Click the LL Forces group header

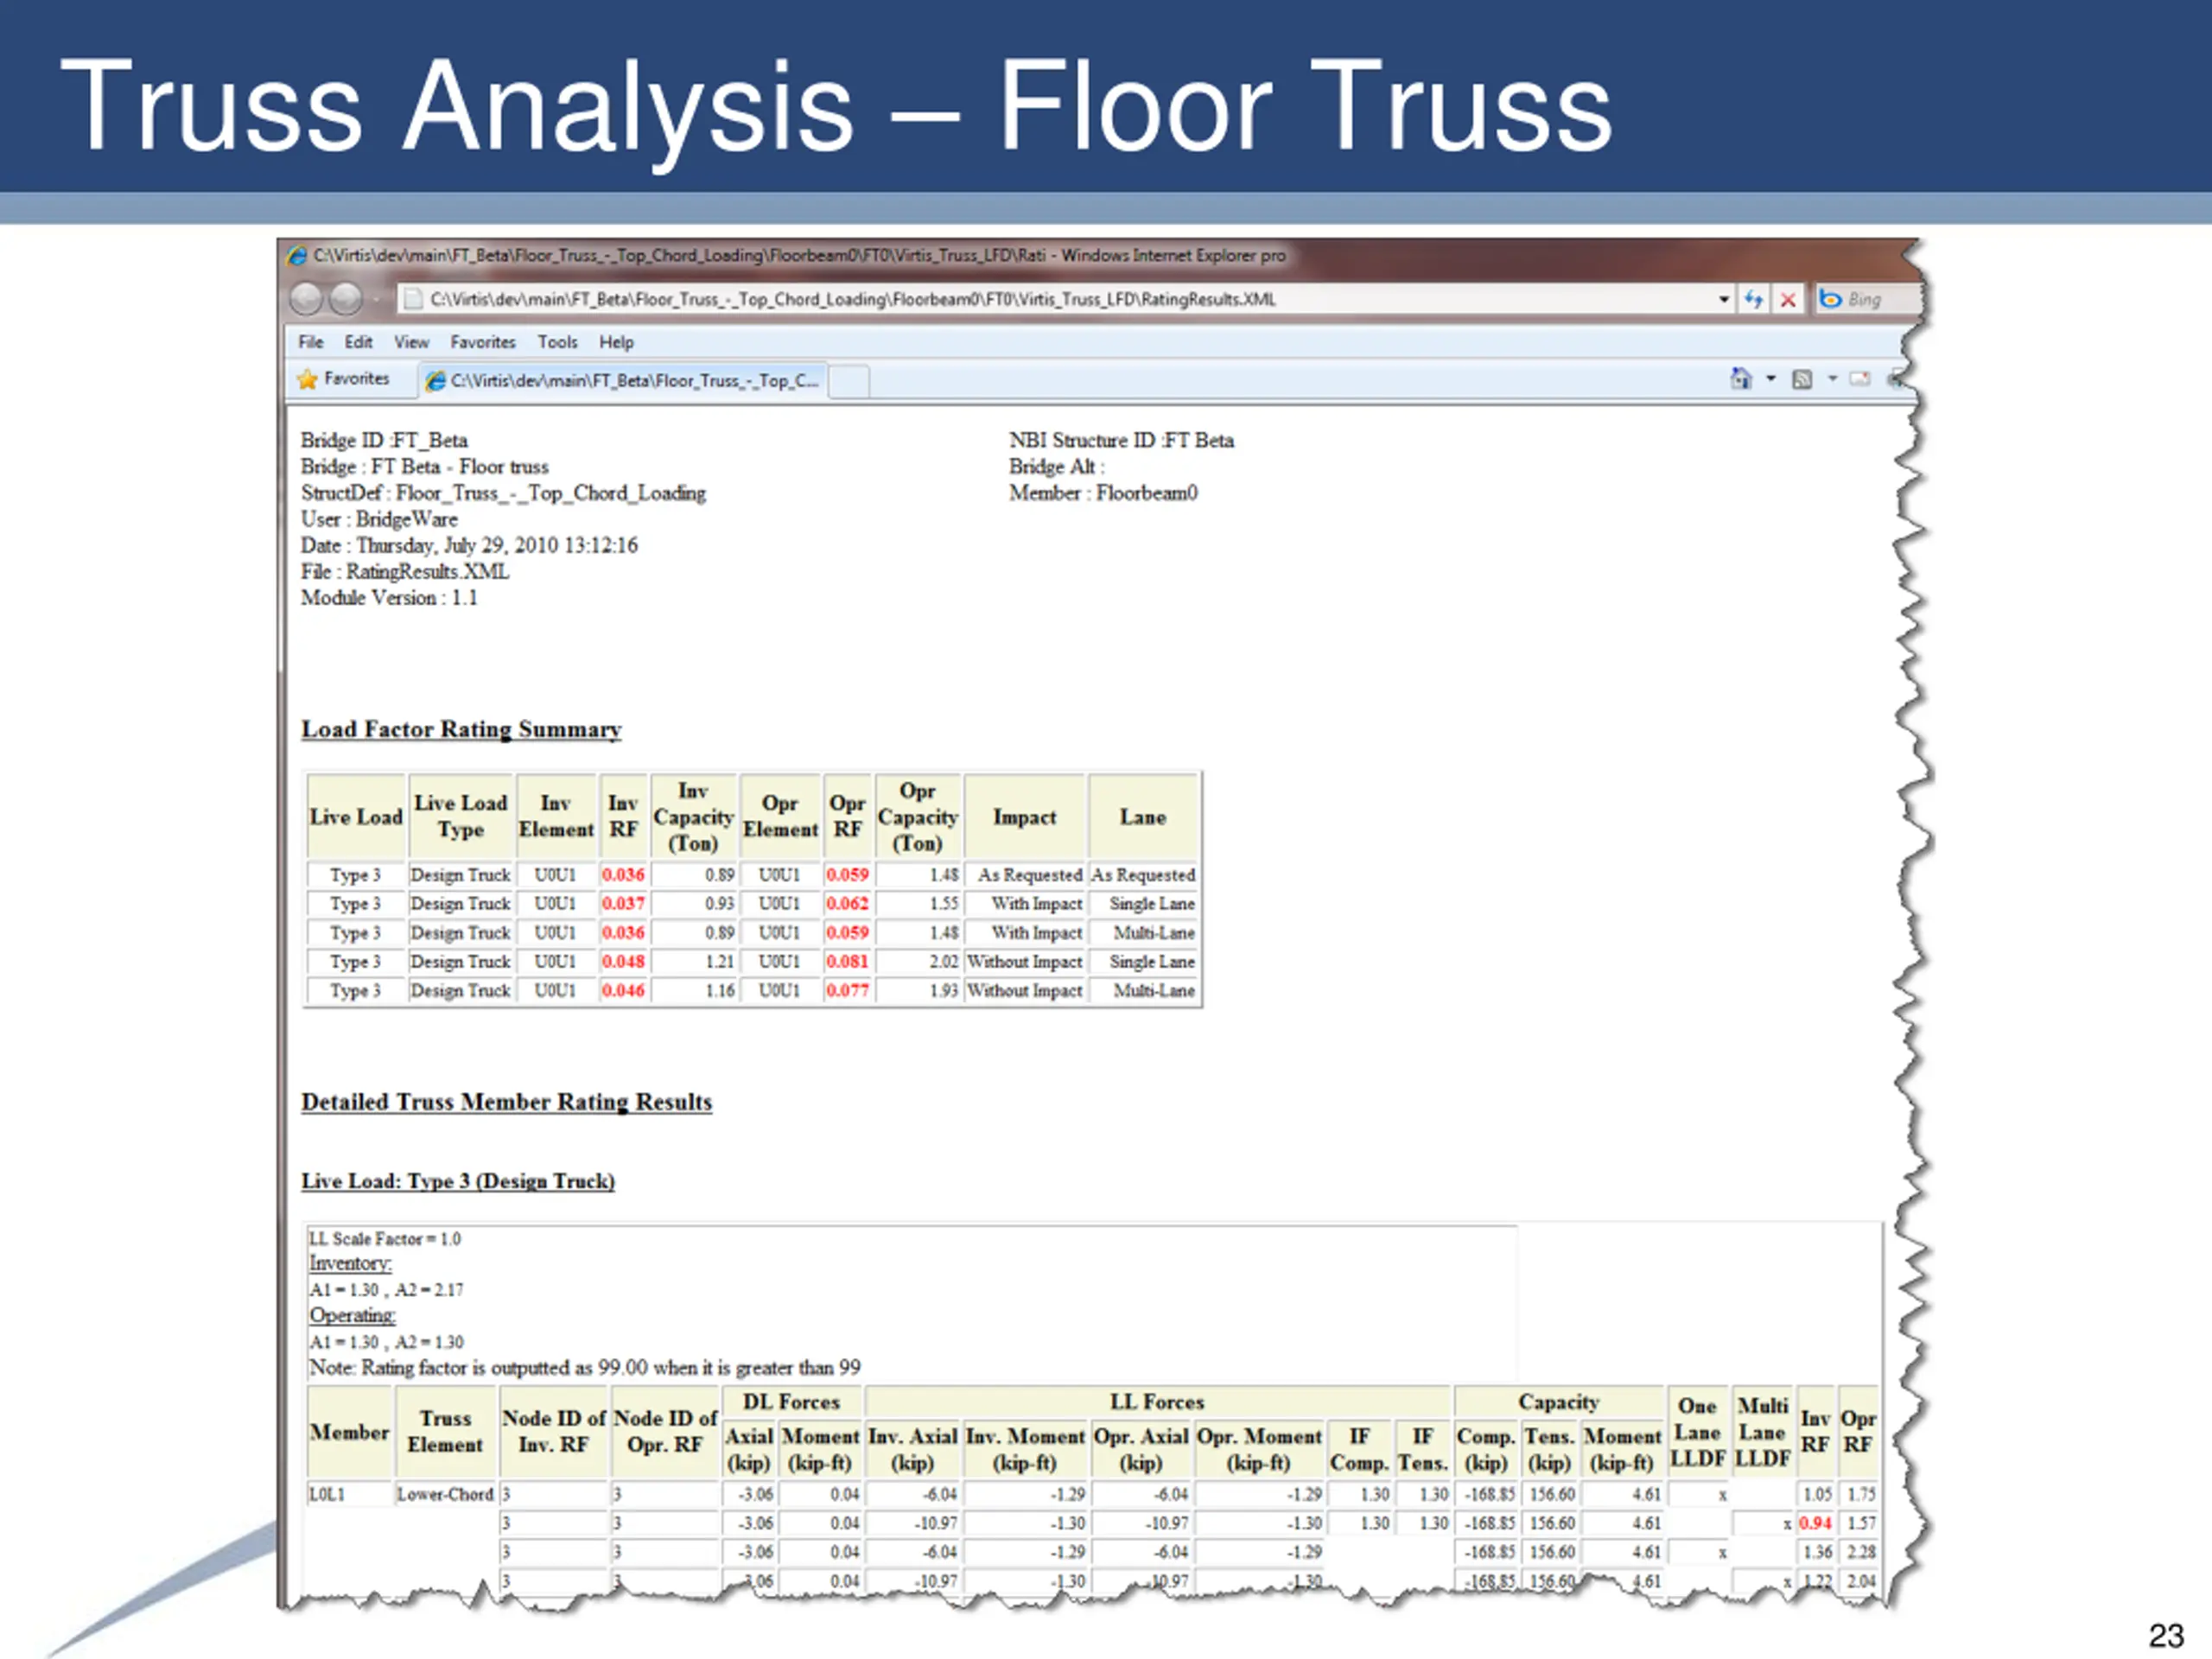pyautogui.click(x=1157, y=1403)
